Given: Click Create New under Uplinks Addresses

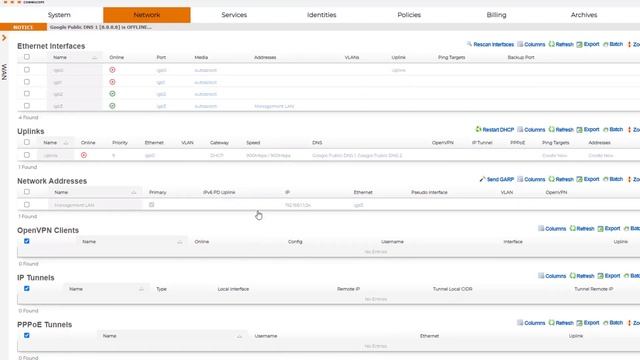Looking at the screenshot, I should 600,156.
